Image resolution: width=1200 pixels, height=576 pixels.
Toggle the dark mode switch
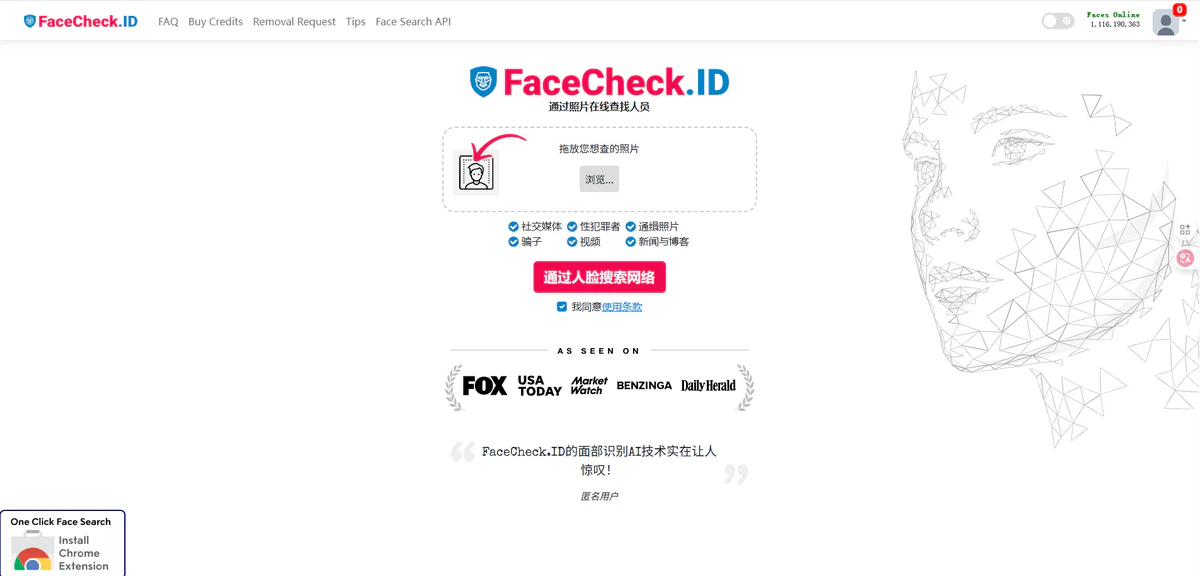pyautogui.click(x=1058, y=21)
